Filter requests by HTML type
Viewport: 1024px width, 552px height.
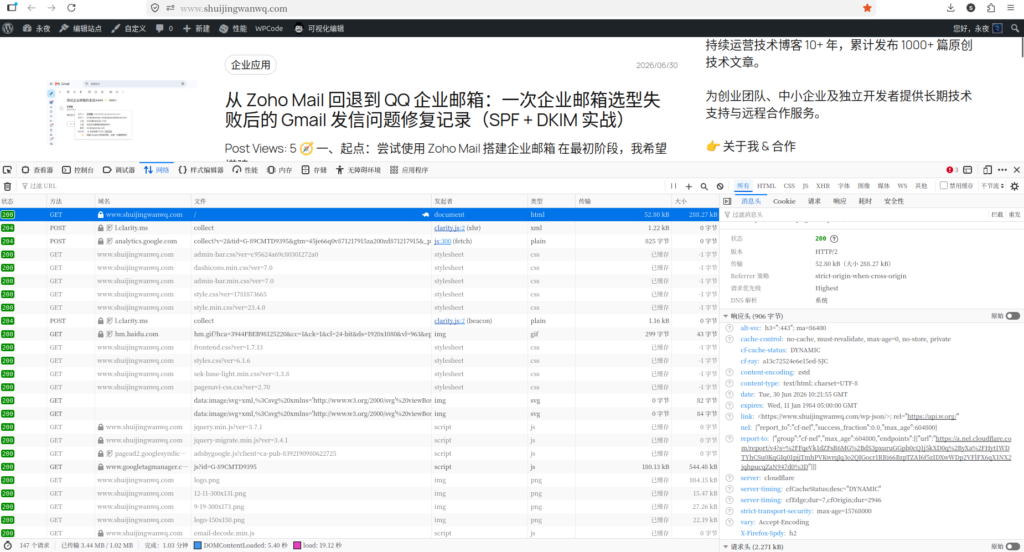coord(766,186)
